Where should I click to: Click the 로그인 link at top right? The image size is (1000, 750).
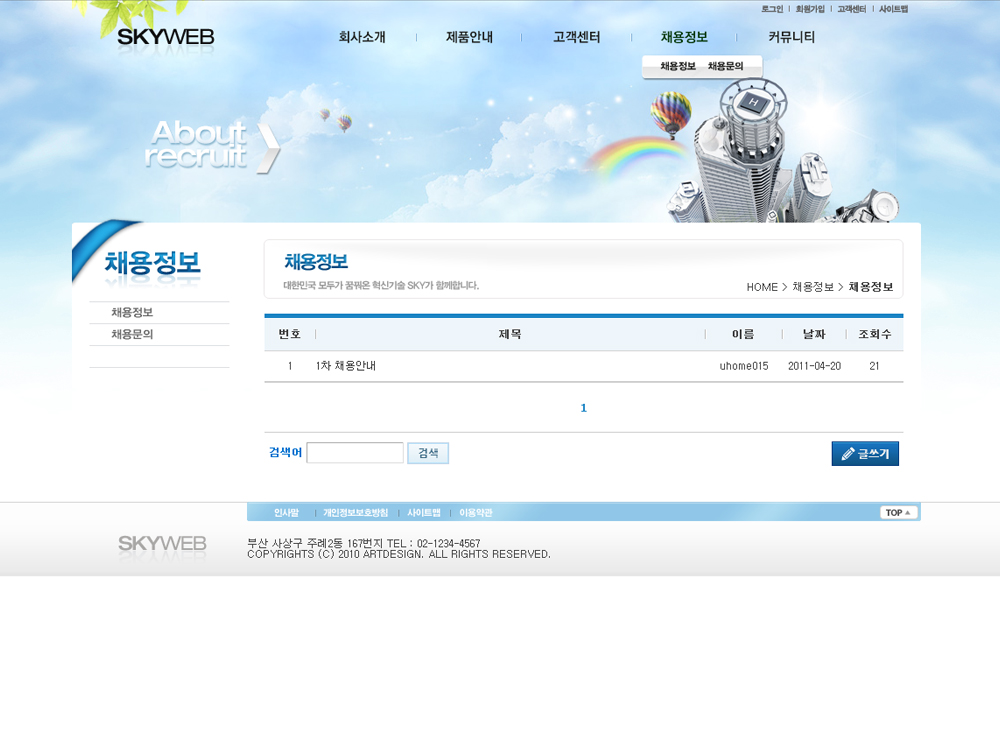pos(771,9)
